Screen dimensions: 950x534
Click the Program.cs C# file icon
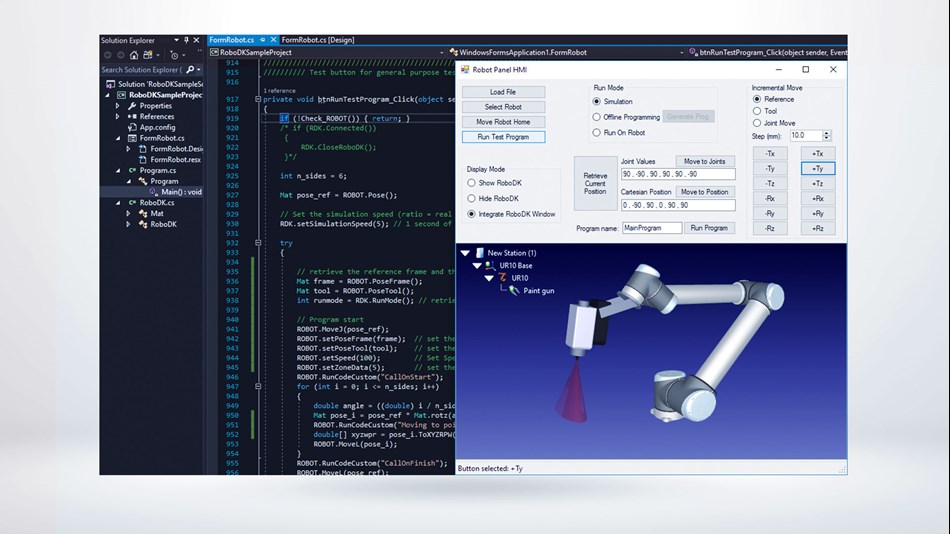[x=132, y=170]
